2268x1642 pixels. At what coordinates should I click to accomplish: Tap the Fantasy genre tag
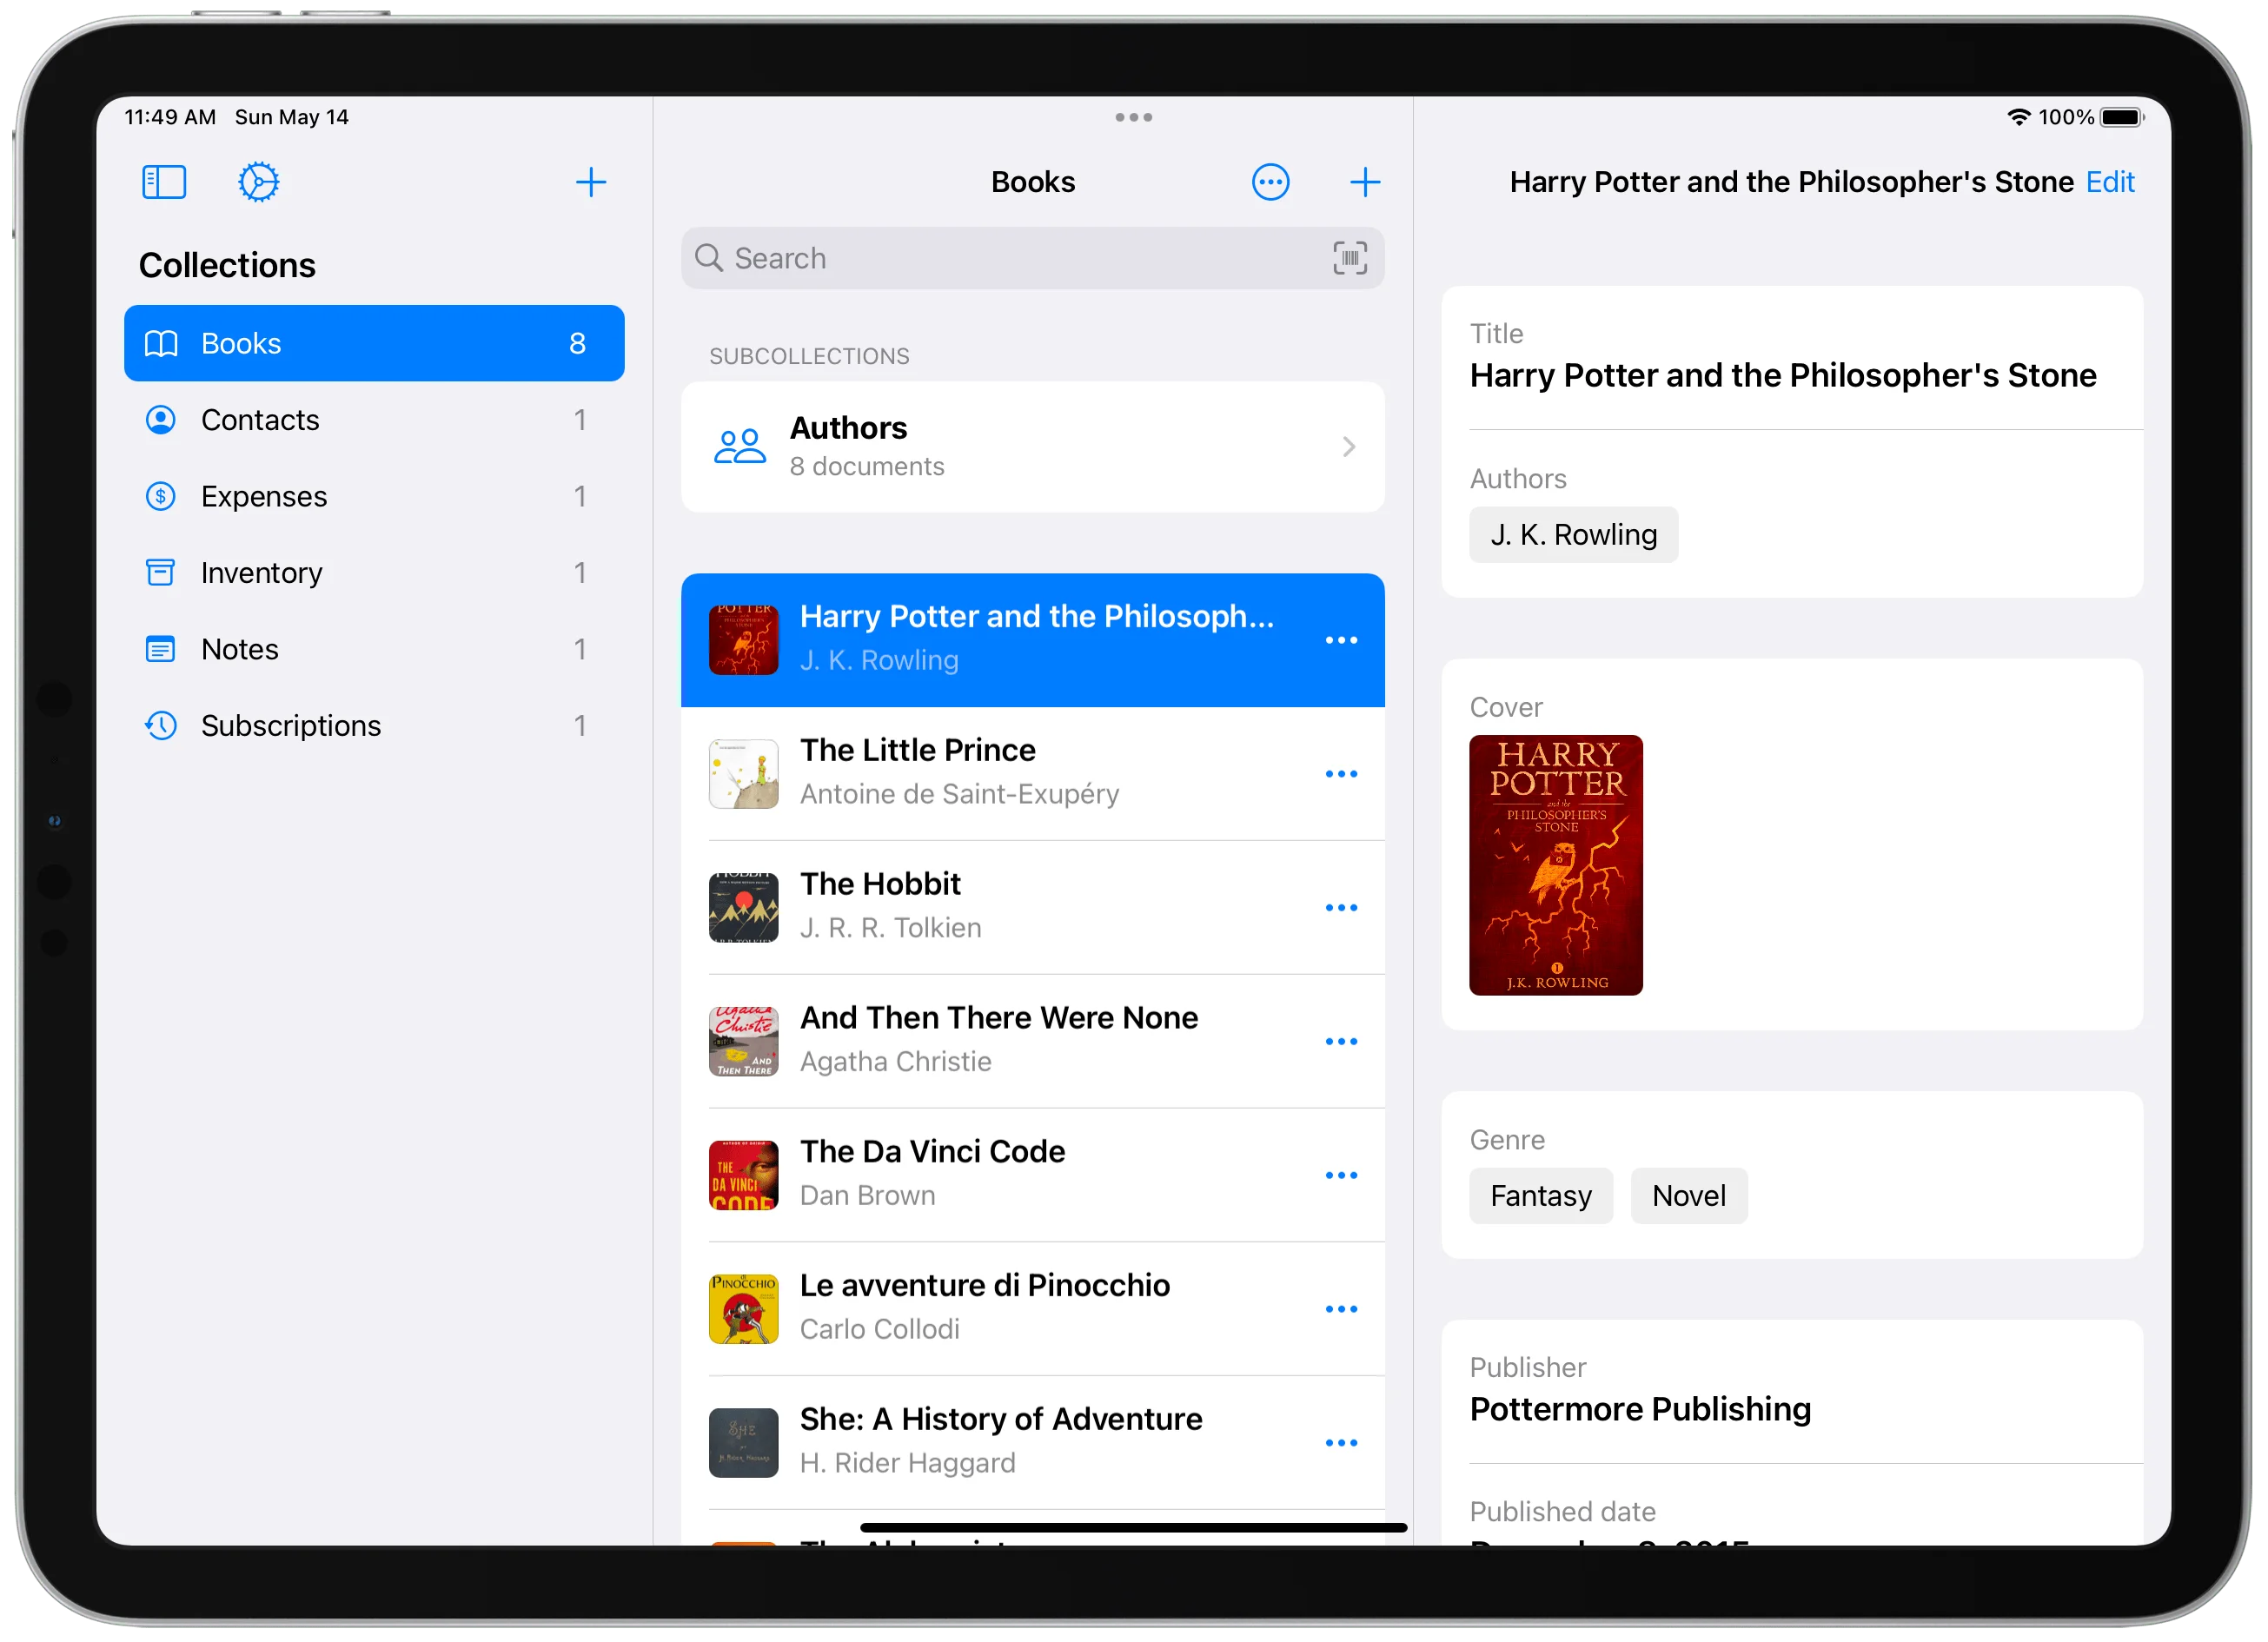click(x=1540, y=1196)
